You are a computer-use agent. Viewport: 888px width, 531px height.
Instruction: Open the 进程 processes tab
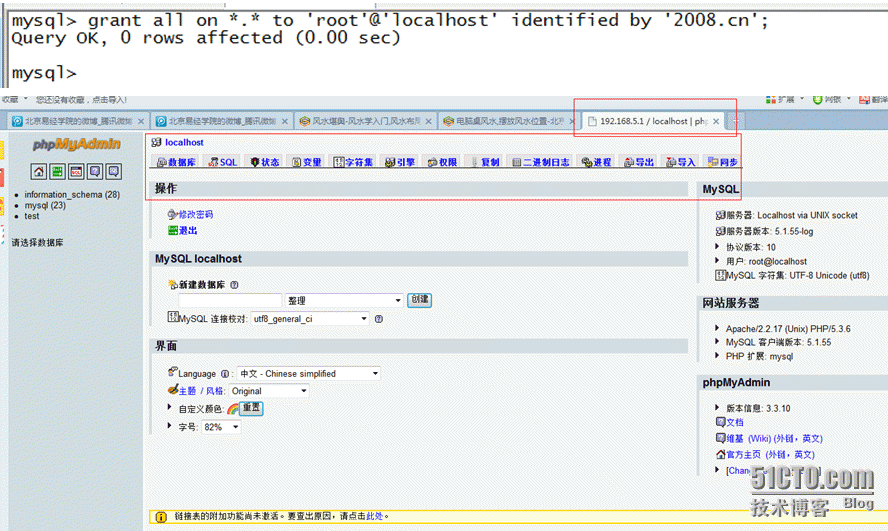596,162
